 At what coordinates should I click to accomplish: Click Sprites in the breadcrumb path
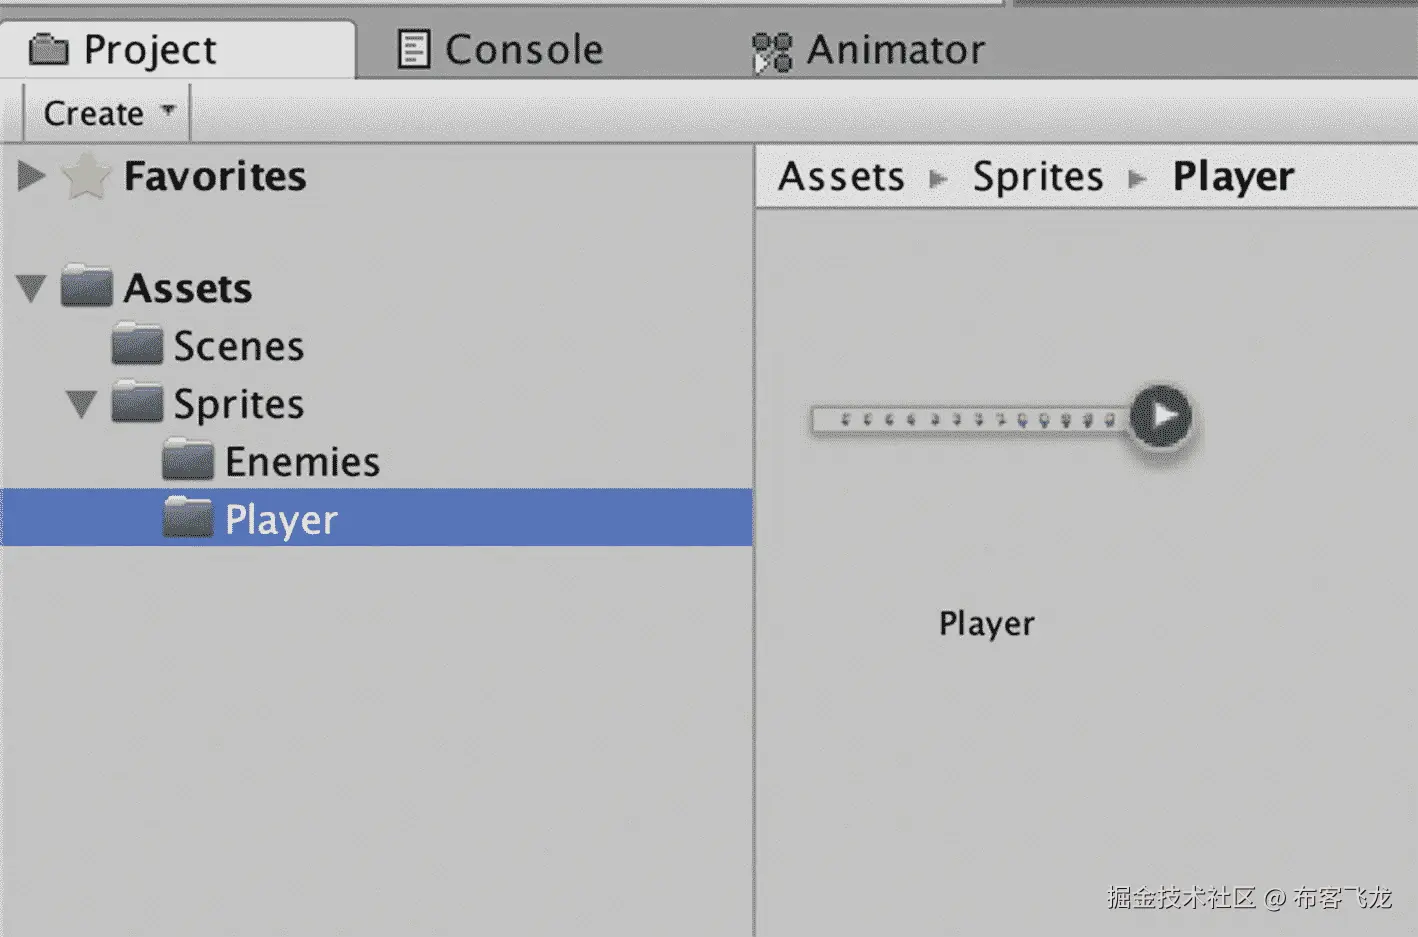coord(1037,177)
